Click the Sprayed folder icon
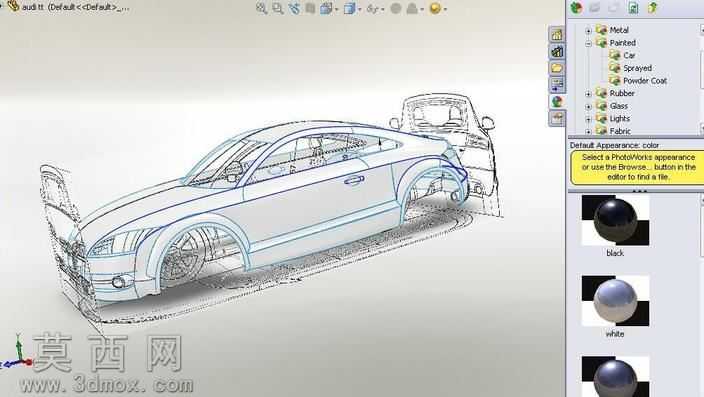Screen dimensions: 704x397 tap(615, 68)
